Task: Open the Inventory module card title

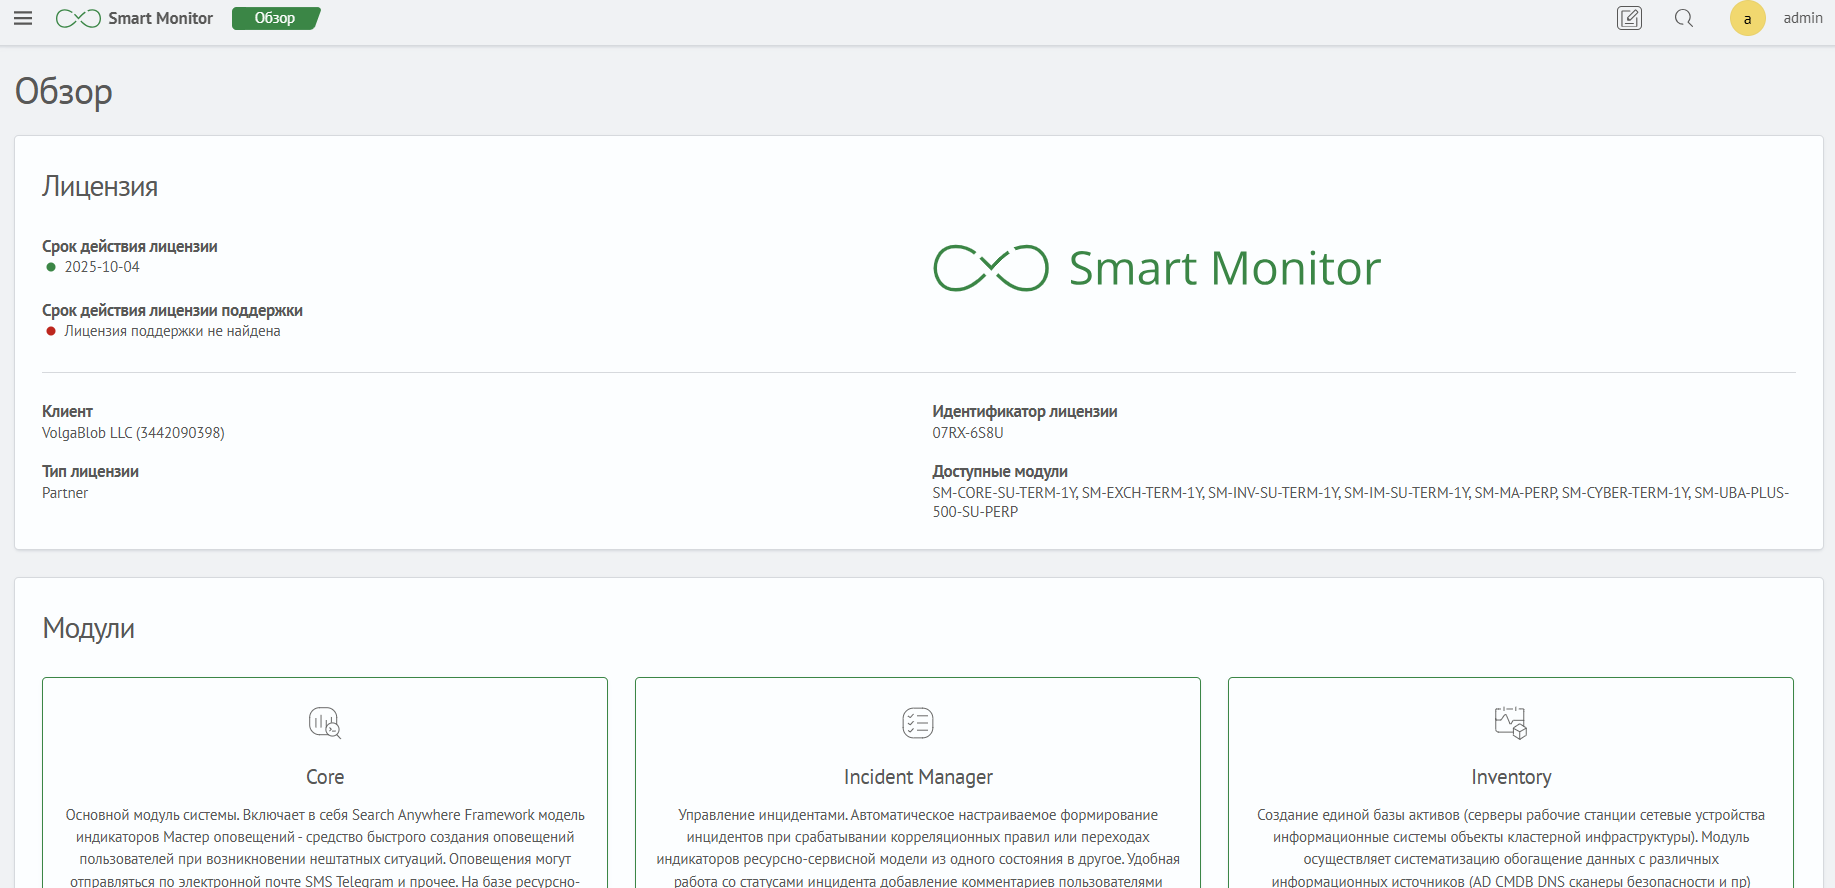Action: point(1511,777)
